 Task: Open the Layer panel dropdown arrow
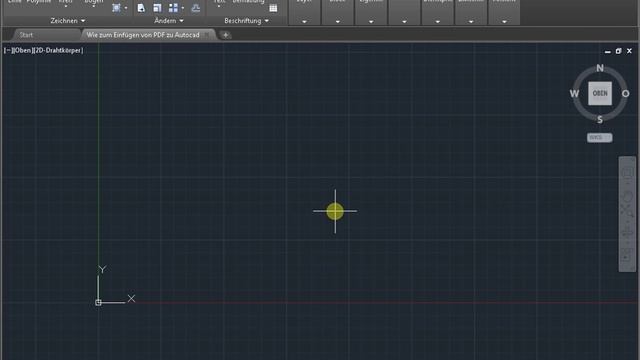(x=304, y=22)
